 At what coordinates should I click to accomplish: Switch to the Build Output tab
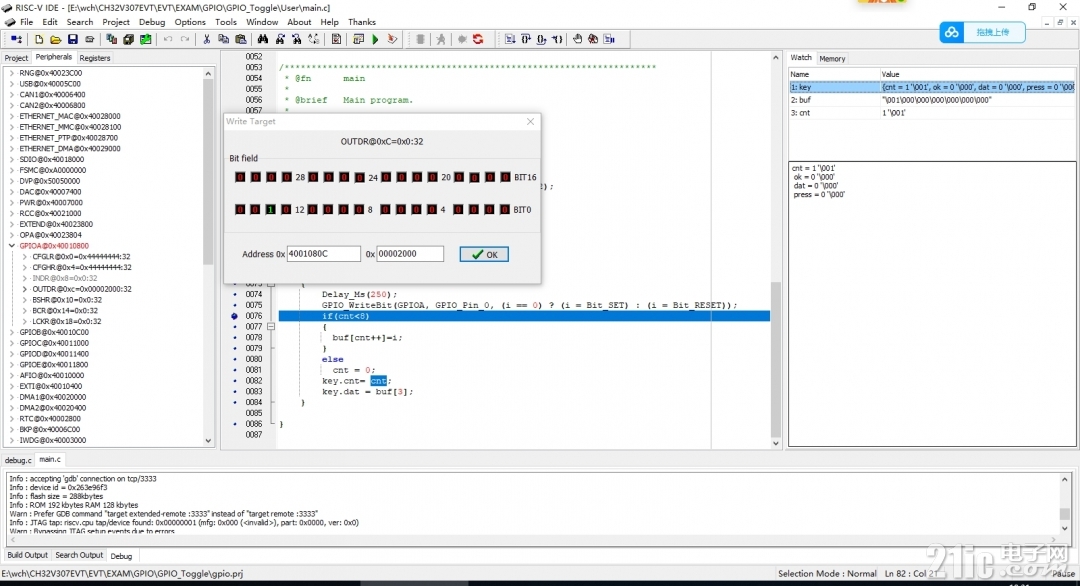point(28,555)
